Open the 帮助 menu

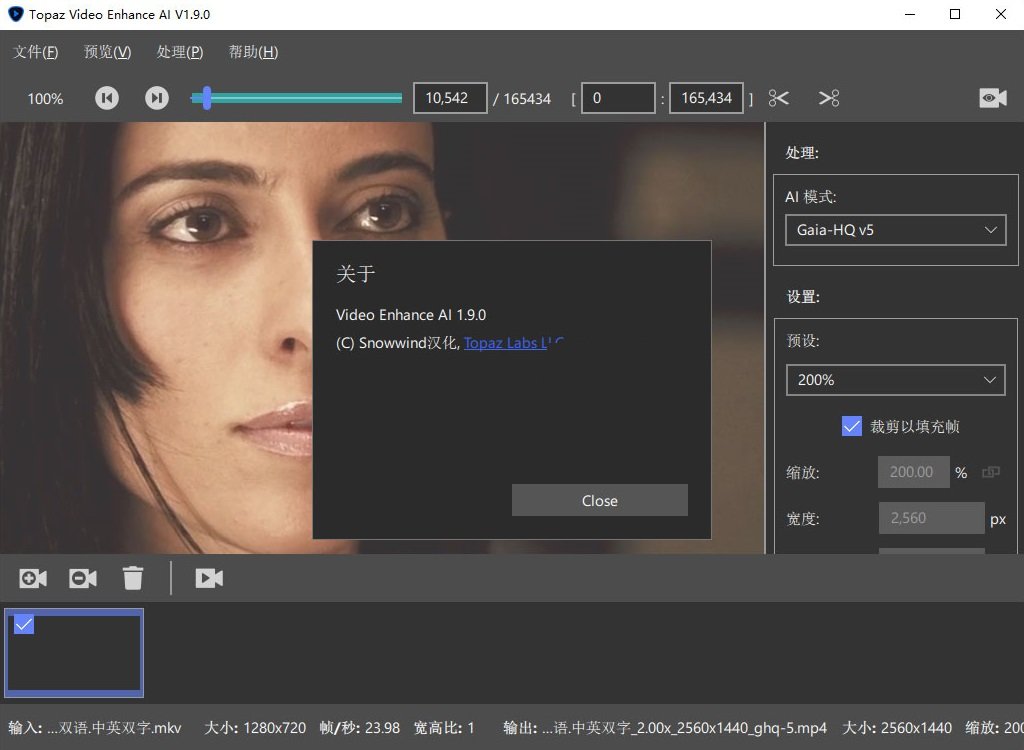[253, 52]
